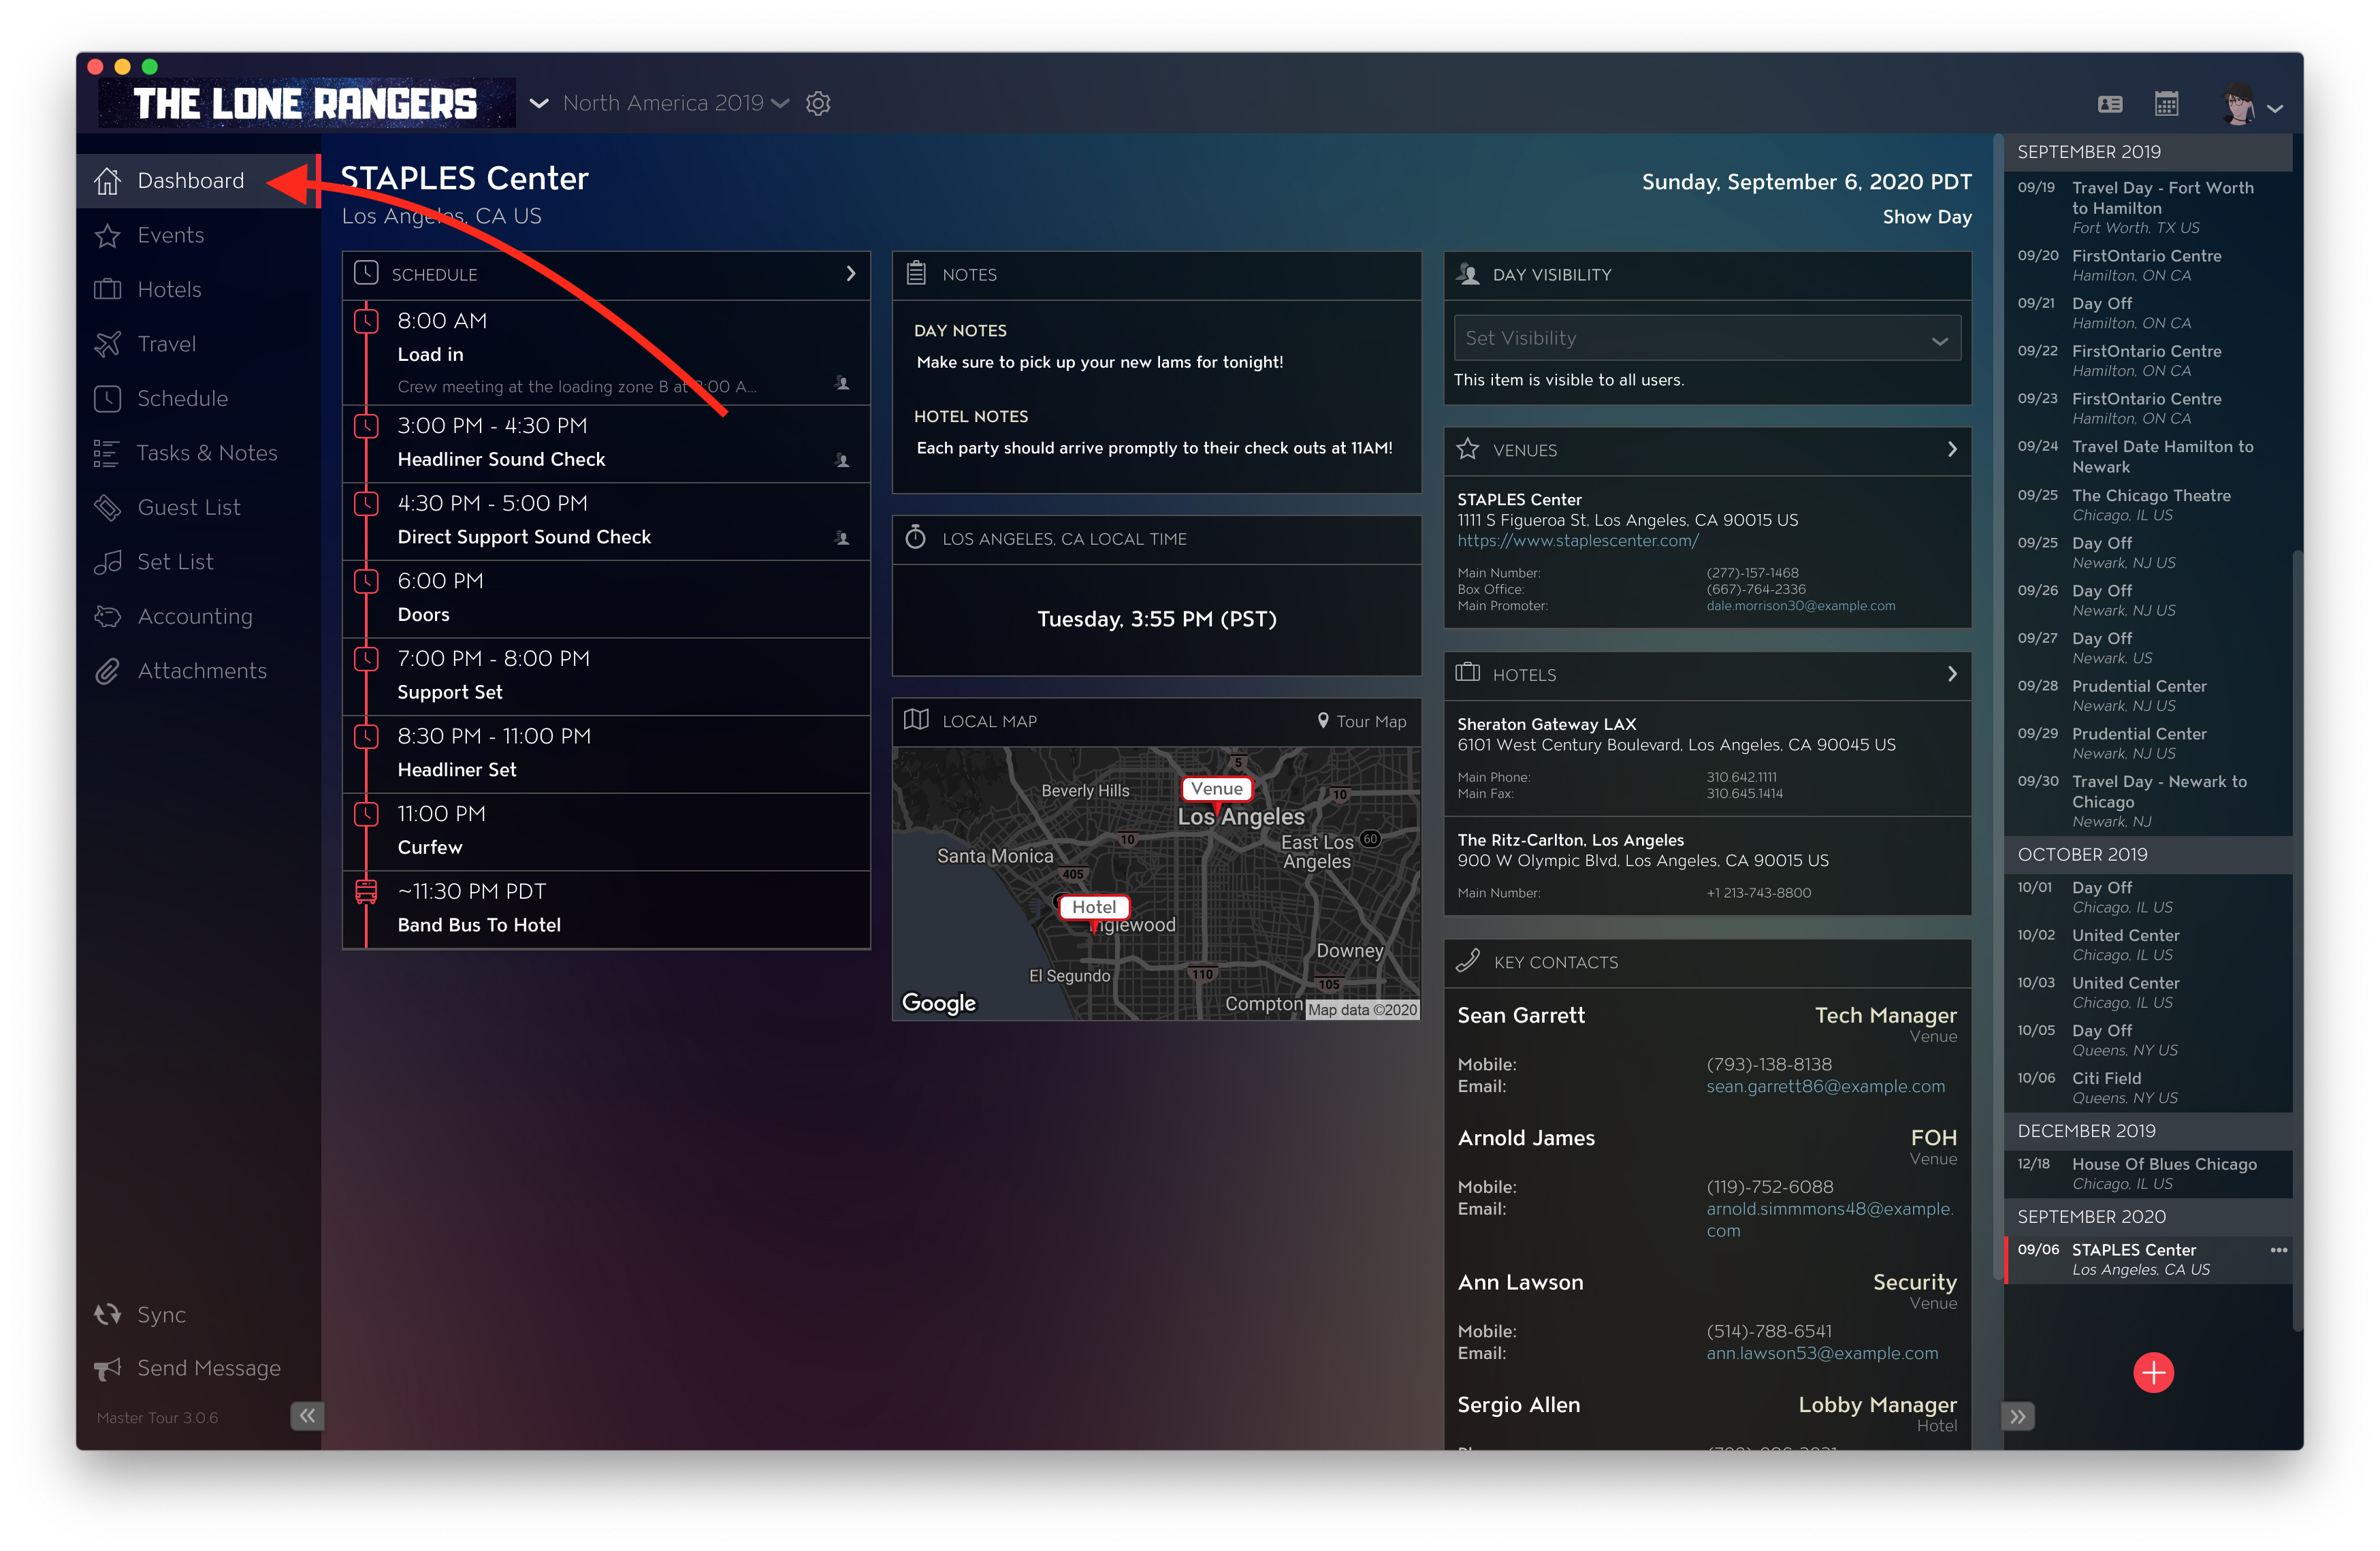This screenshot has width=2380, height=1551.
Task: Open the tour settings gear
Action: point(818,103)
